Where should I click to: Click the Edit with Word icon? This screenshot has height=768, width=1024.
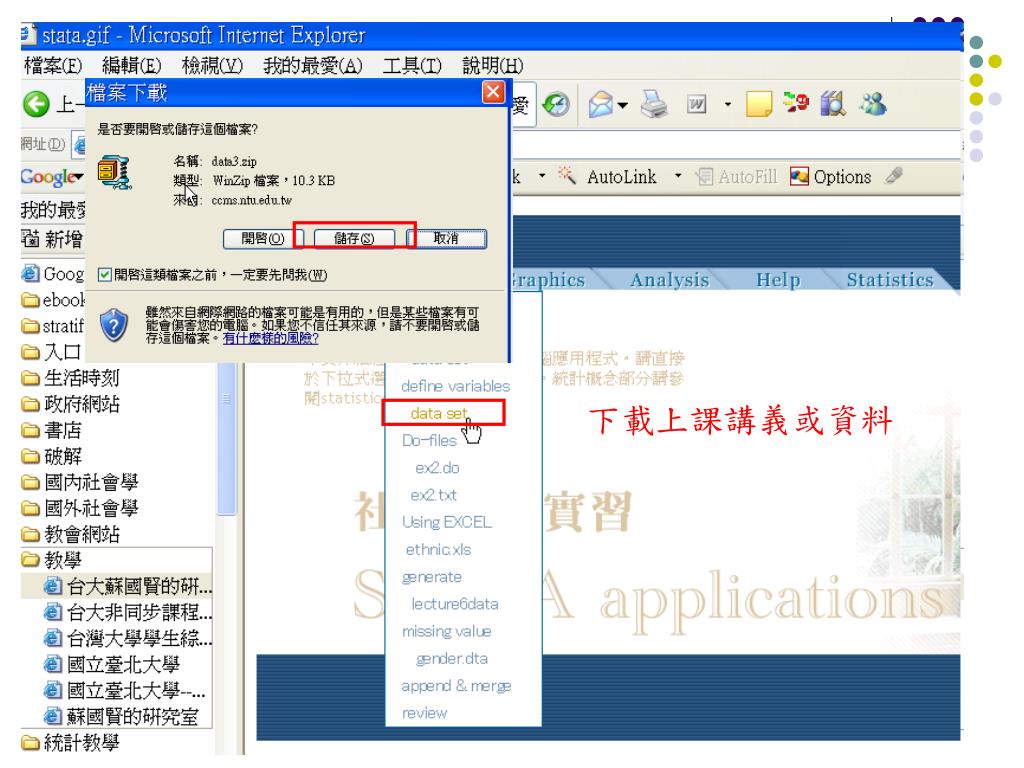[696, 104]
